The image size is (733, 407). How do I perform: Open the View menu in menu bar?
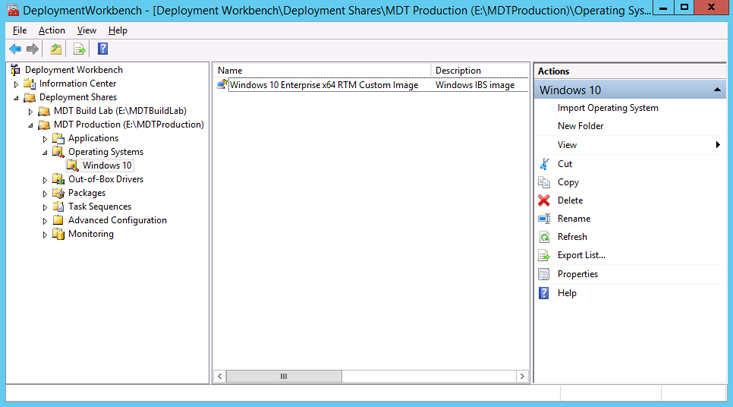point(86,31)
